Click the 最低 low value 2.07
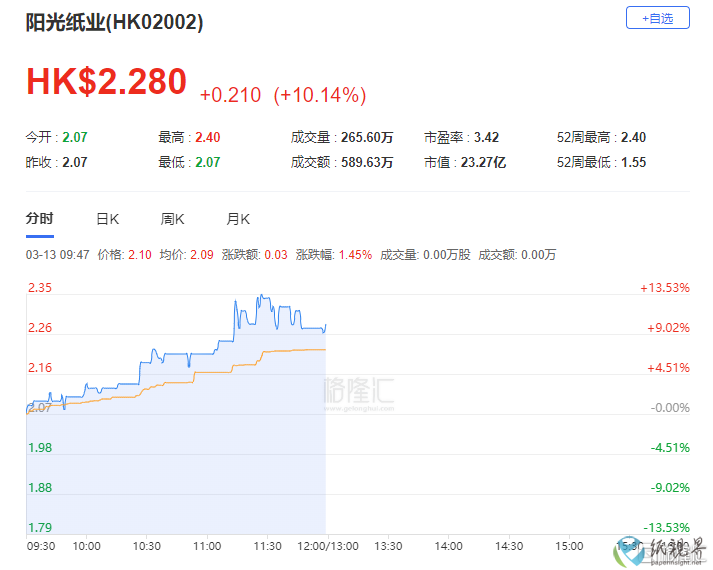Viewport: 713px width, 570px height. coord(208,162)
